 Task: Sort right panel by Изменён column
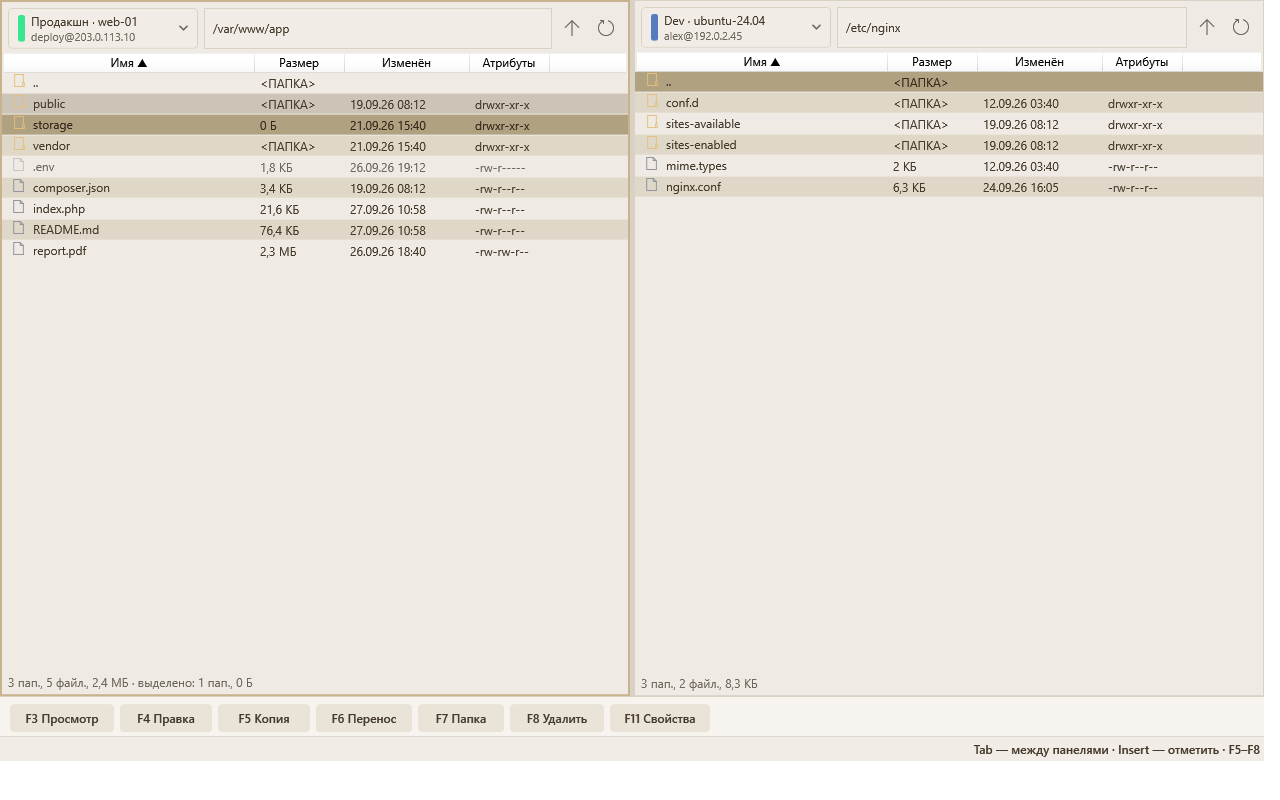click(x=1040, y=62)
